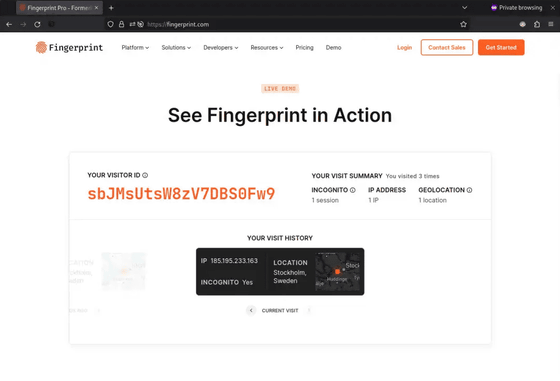Image resolution: width=560 pixels, height=381 pixels.
Task: Click the IP 185.195.233.163 text
Action: pos(229,261)
